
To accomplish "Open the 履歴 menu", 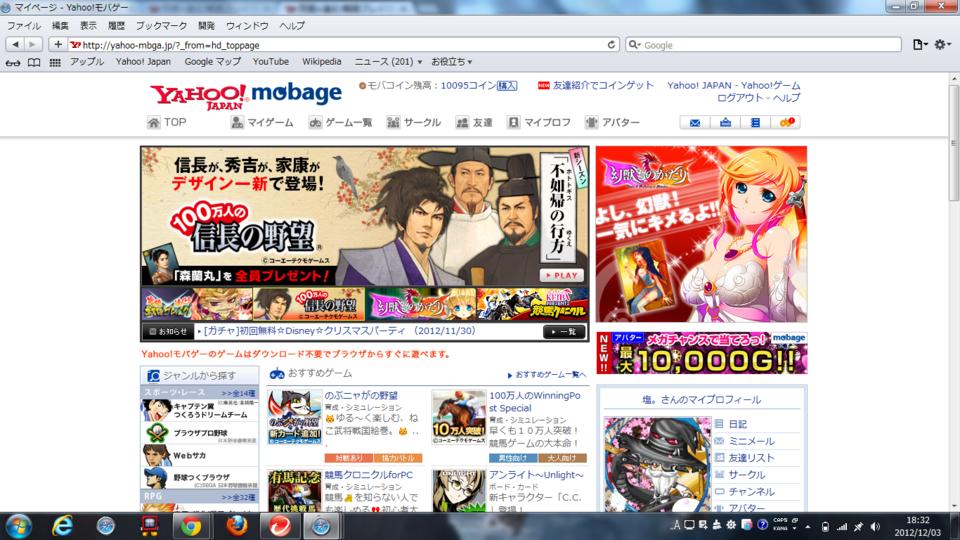I will pos(116,26).
